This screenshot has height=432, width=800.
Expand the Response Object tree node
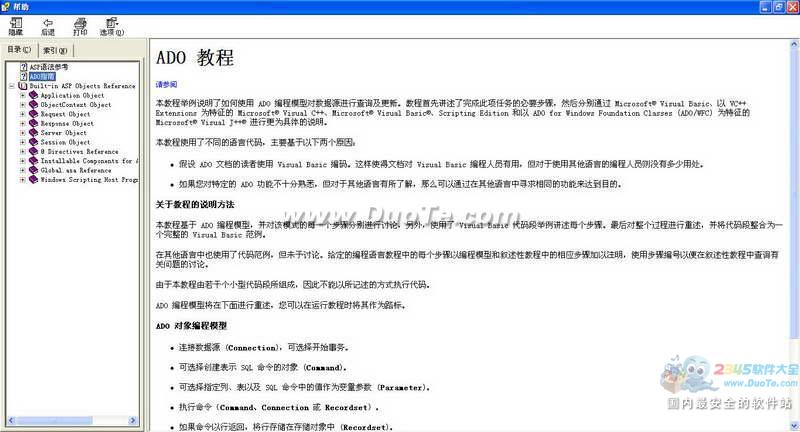pos(22,123)
